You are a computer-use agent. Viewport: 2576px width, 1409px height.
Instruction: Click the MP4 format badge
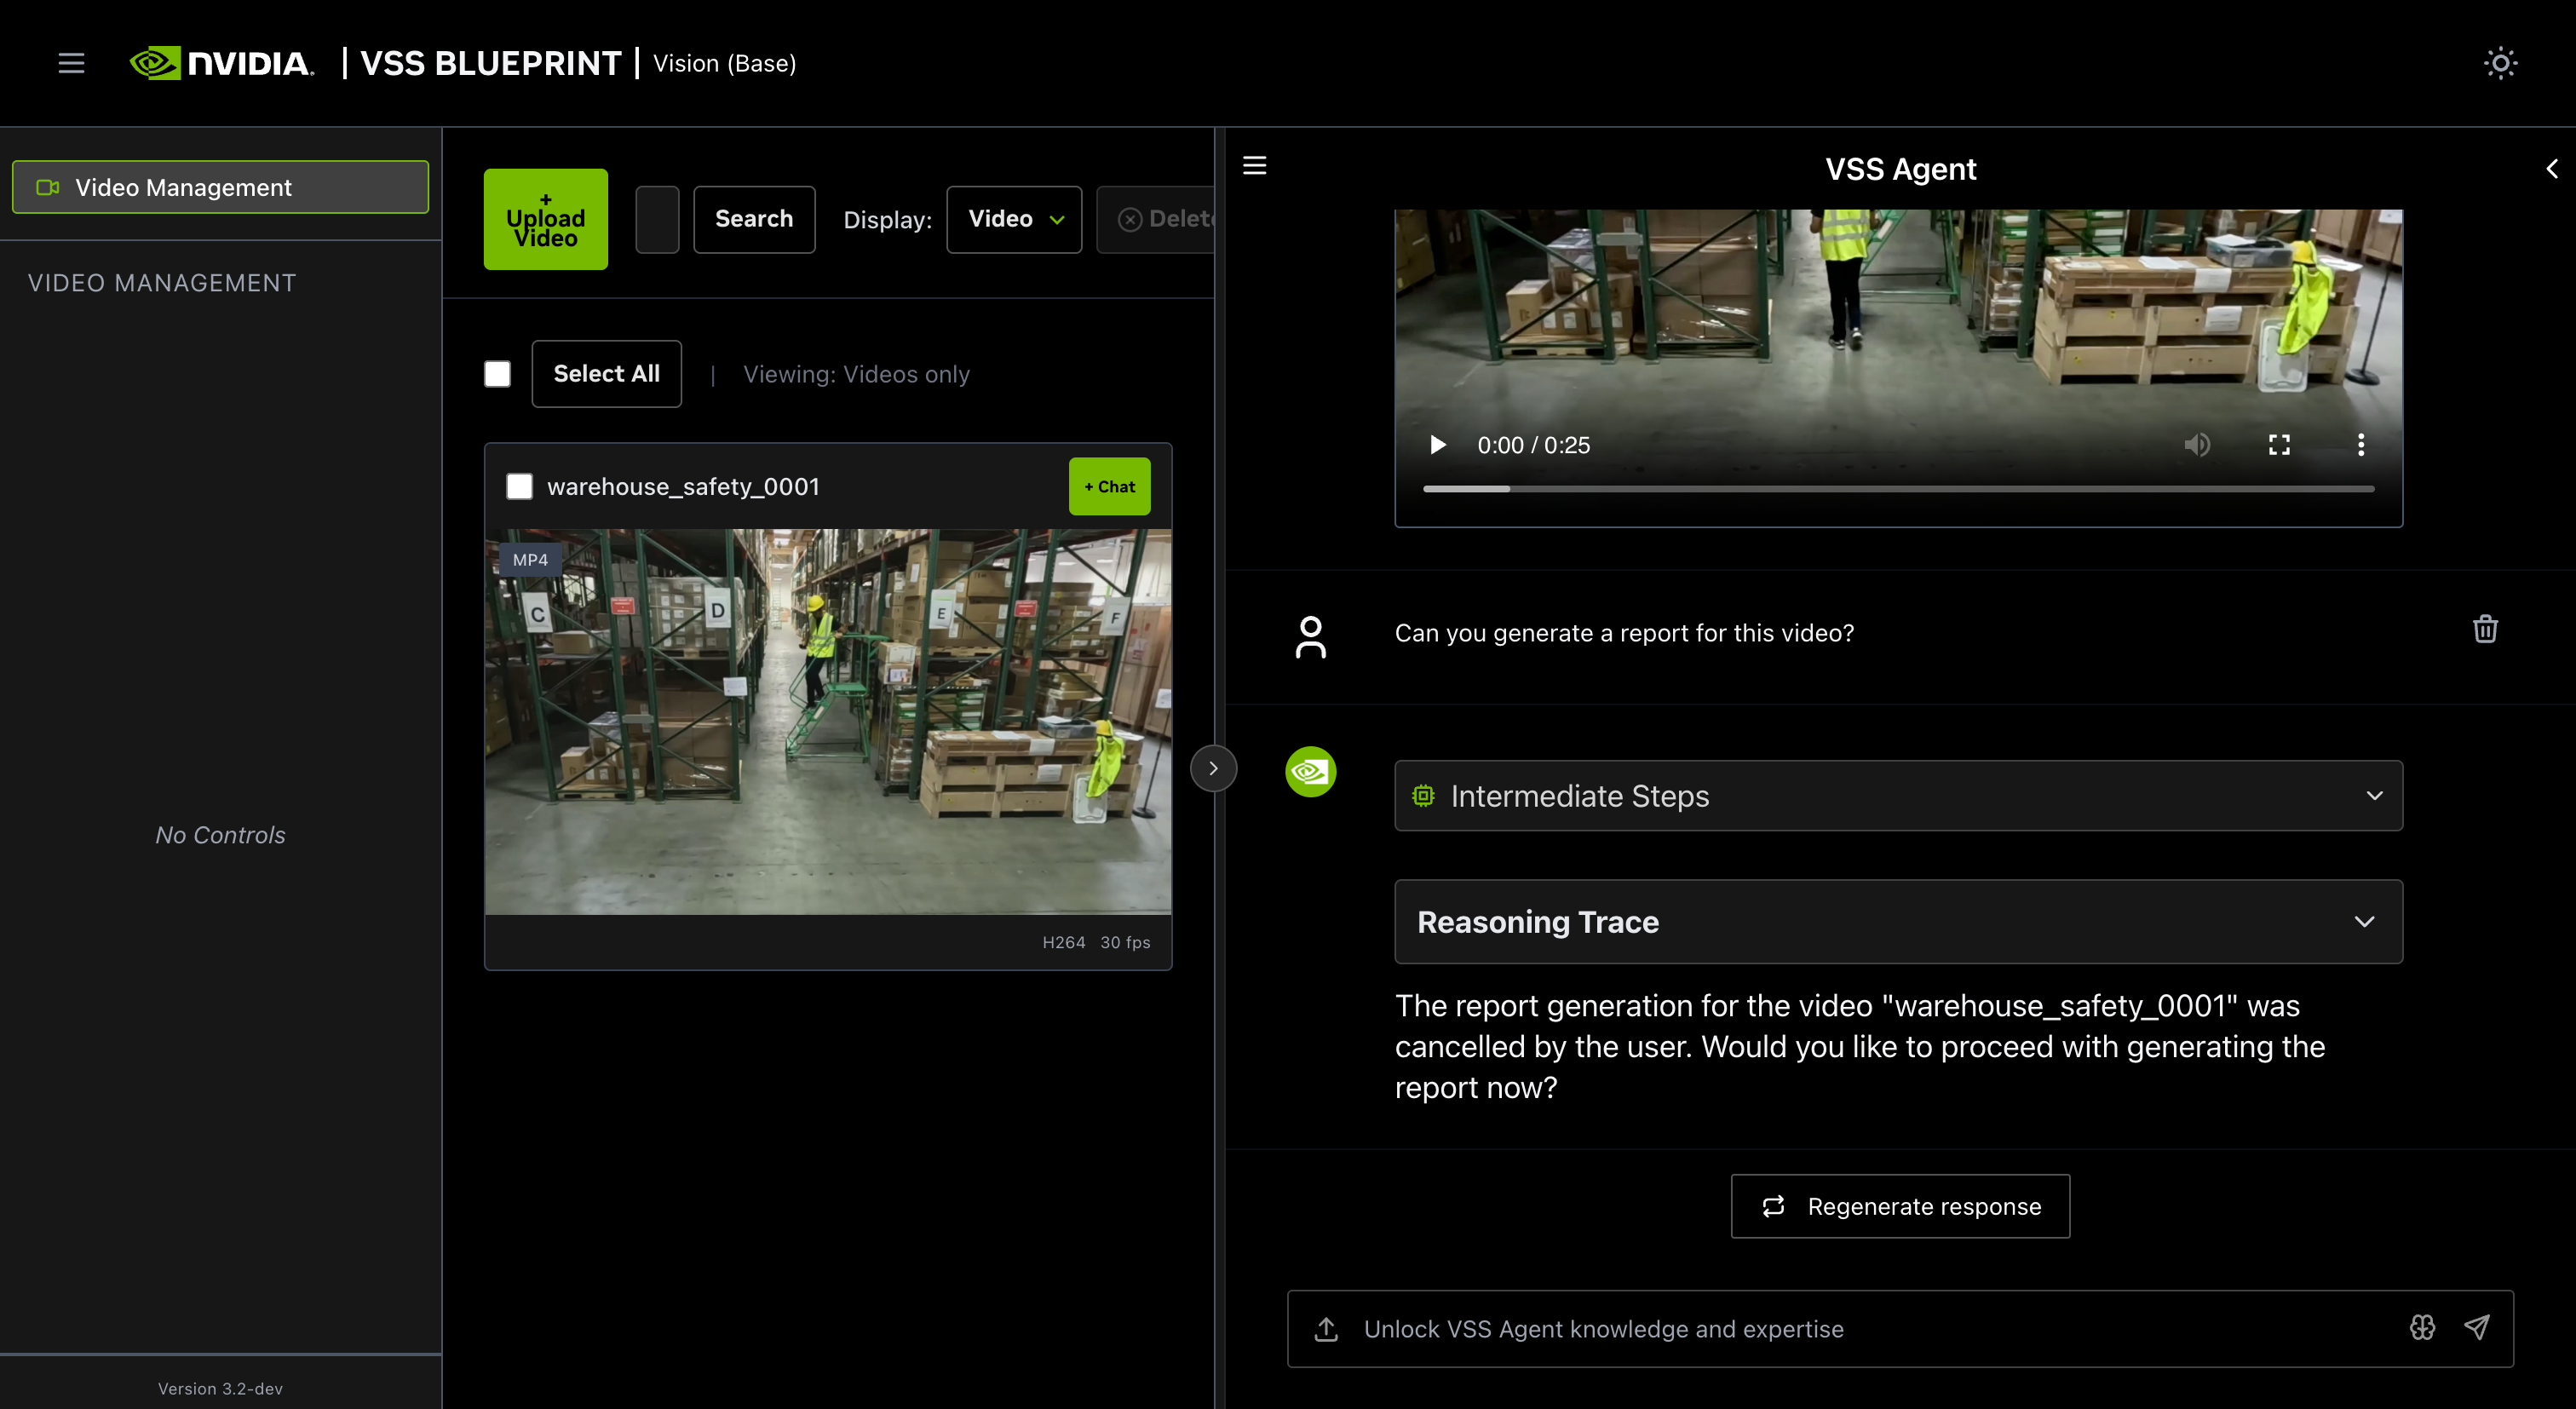click(530, 560)
